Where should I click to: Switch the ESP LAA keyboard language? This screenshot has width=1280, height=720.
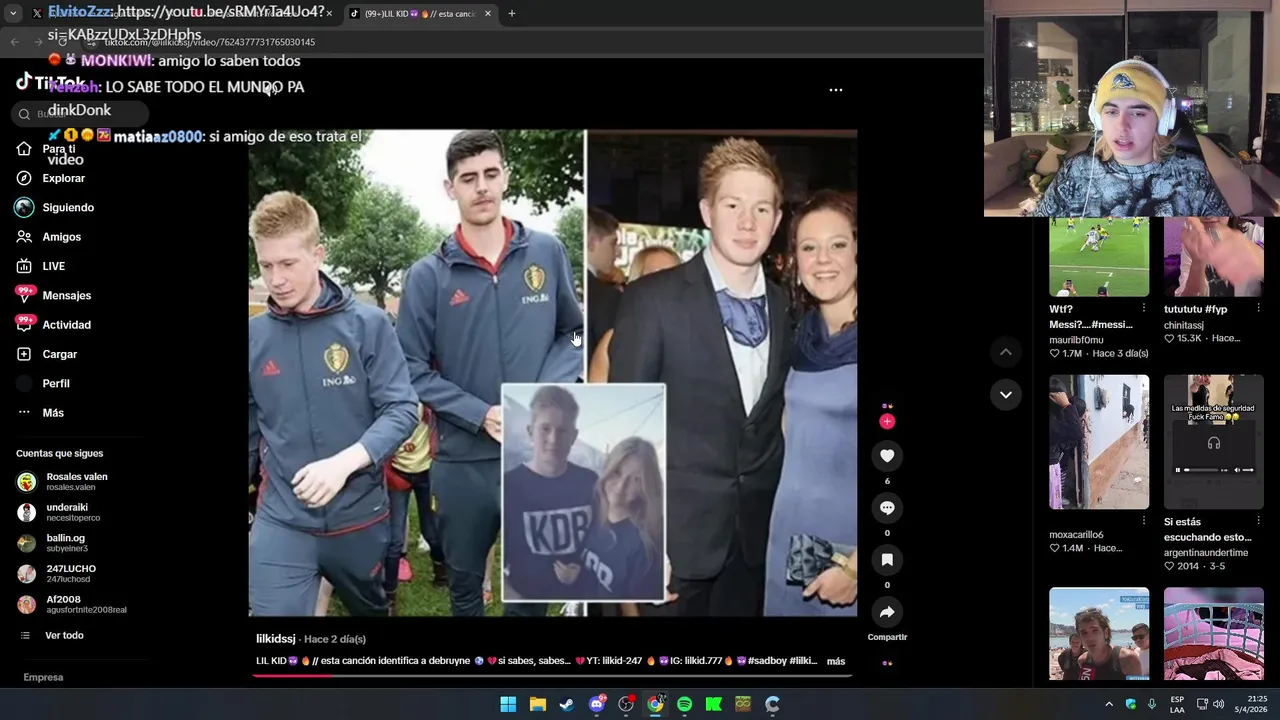tap(1177, 704)
